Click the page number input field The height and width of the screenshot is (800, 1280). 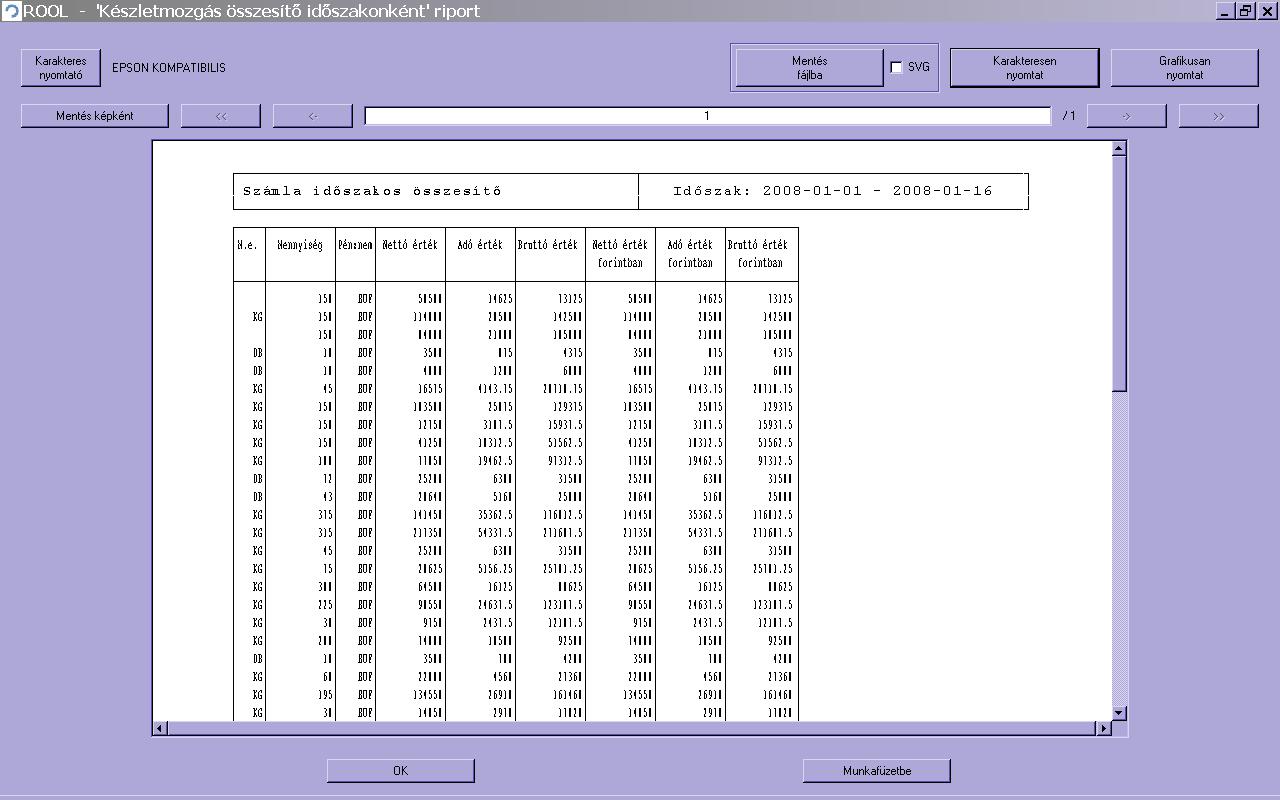coord(707,116)
